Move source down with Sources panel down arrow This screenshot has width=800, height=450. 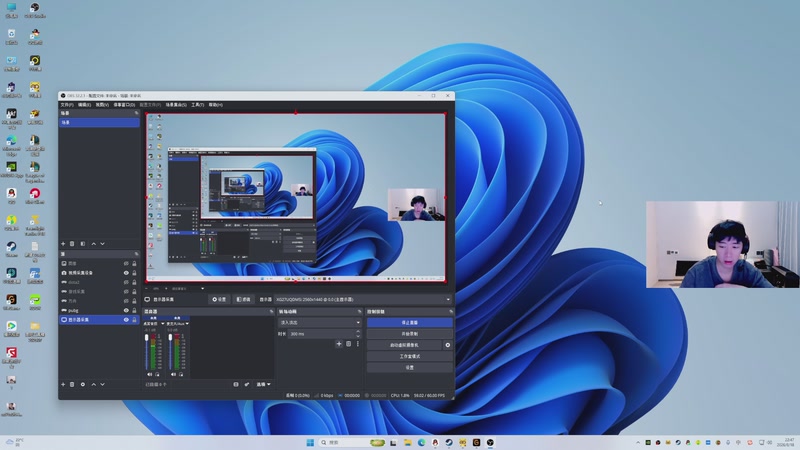point(103,384)
